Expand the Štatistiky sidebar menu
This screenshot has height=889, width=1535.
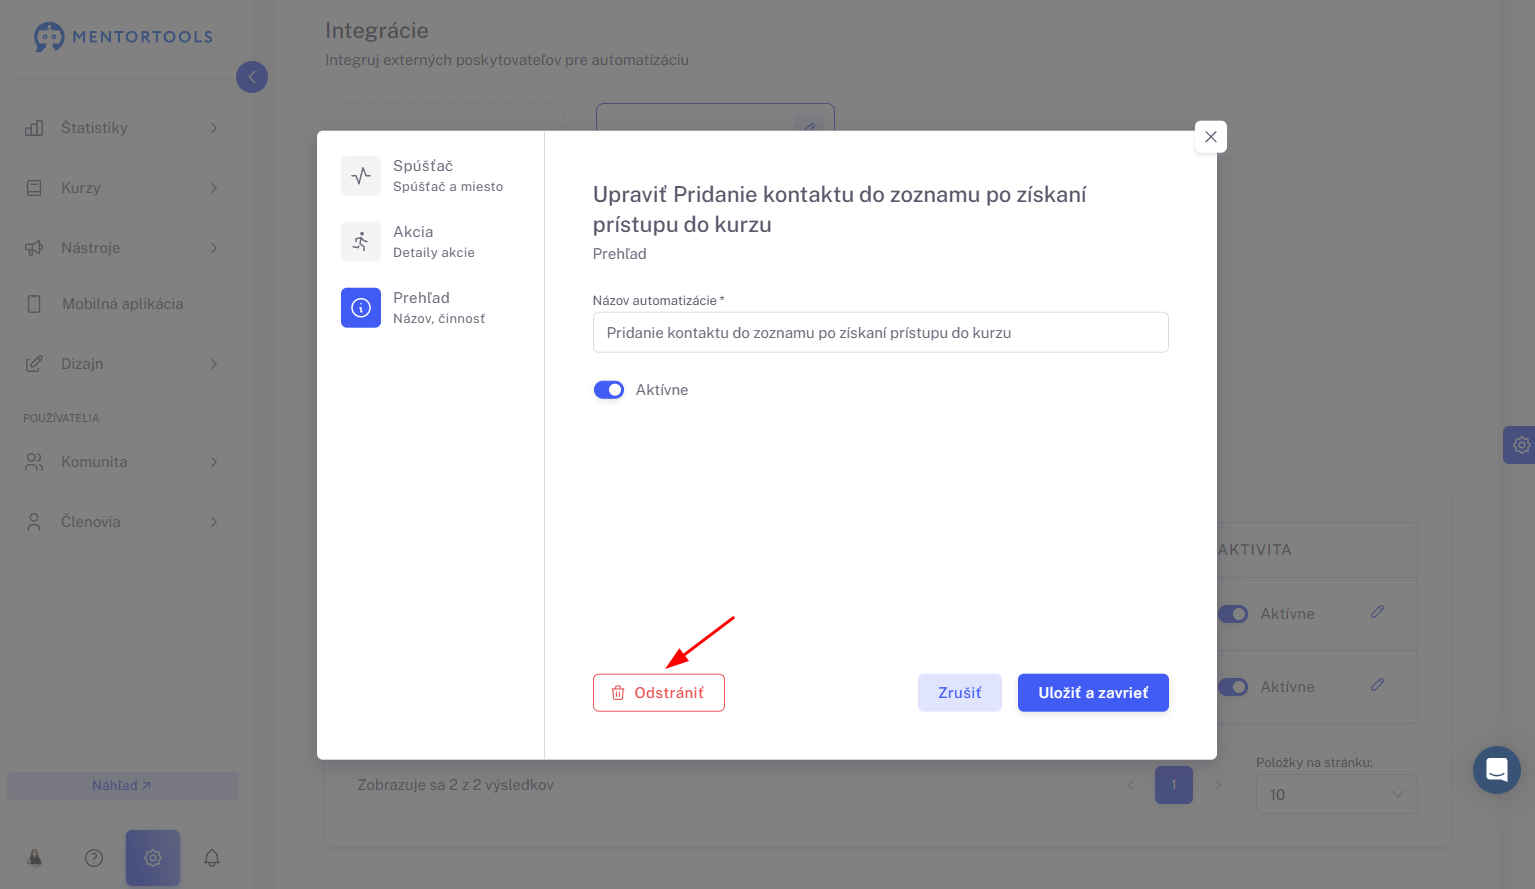tap(122, 128)
